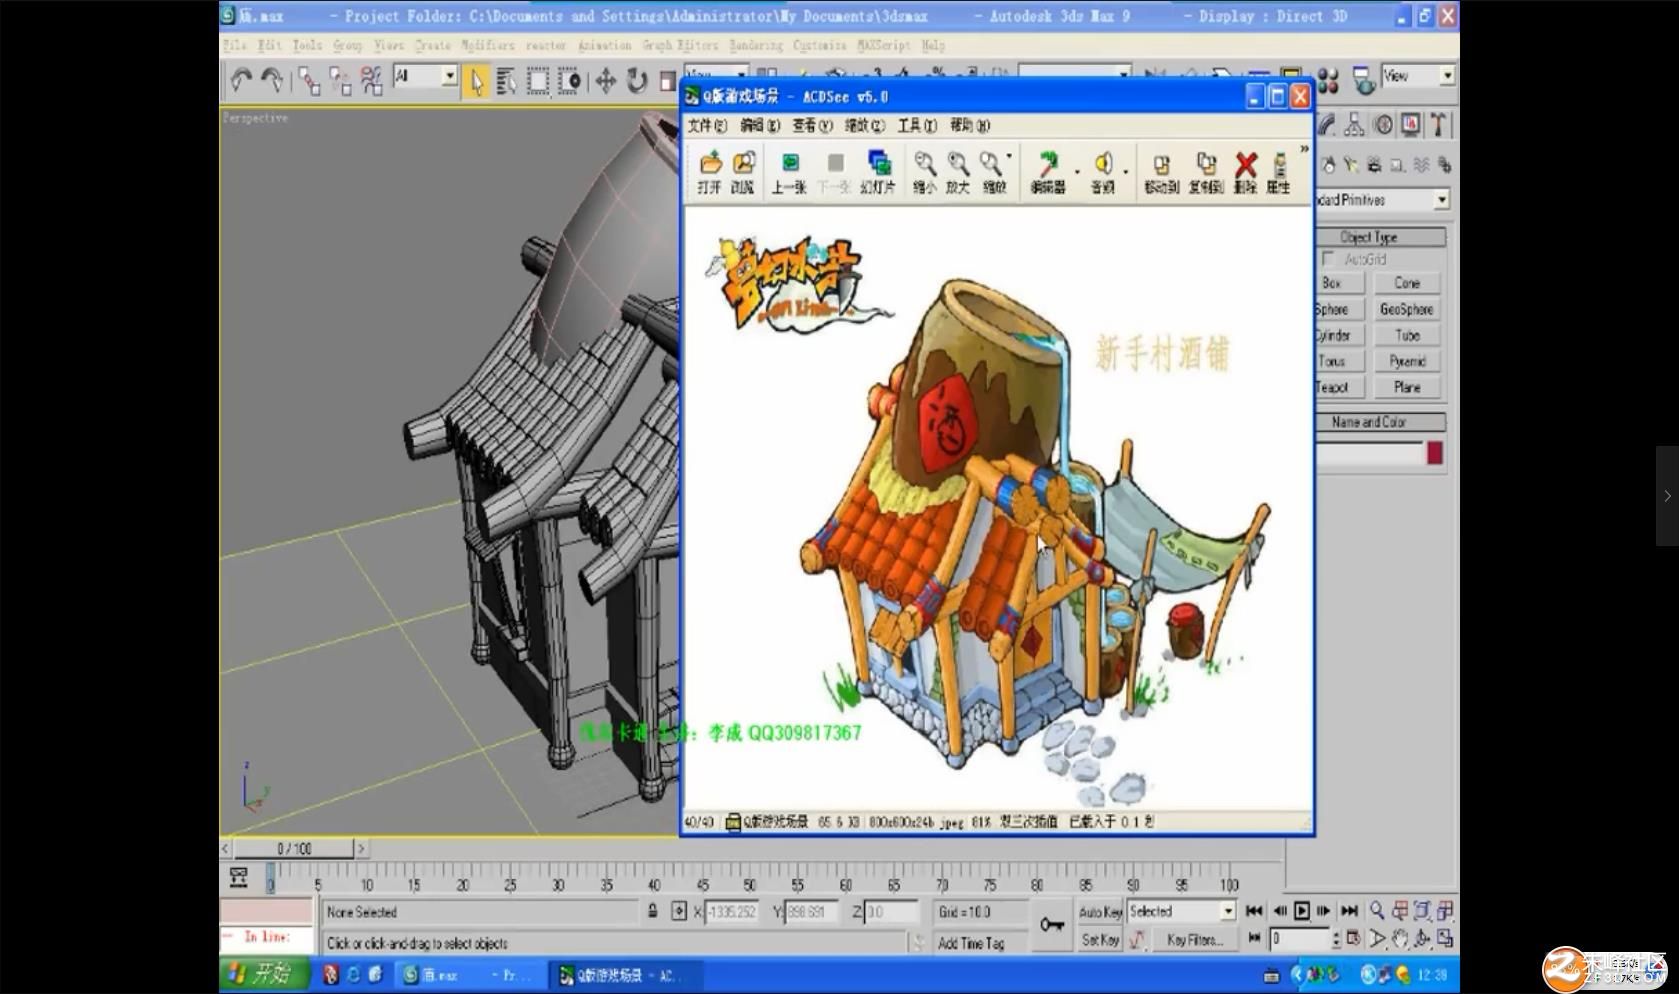Open ACDSee 文件 (File) menu
1679x994 pixels.
click(x=707, y=125)
